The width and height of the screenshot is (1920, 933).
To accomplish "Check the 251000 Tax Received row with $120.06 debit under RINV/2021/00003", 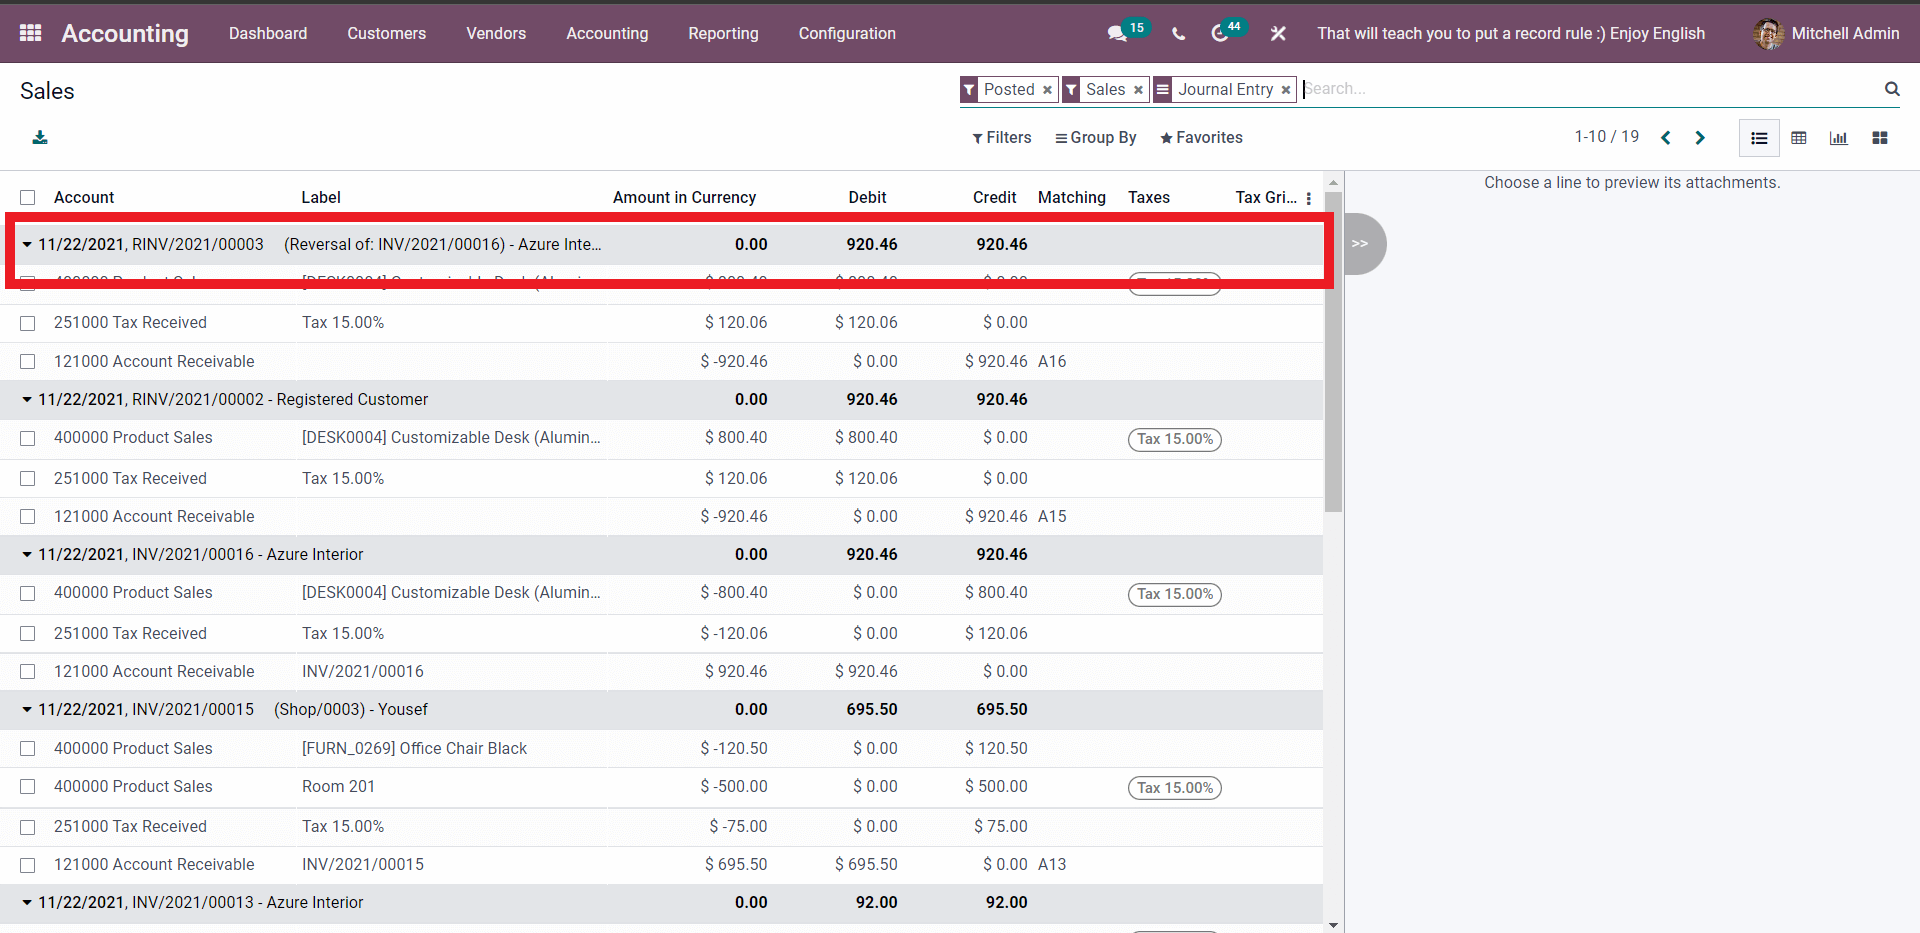I will click(28, 323).
